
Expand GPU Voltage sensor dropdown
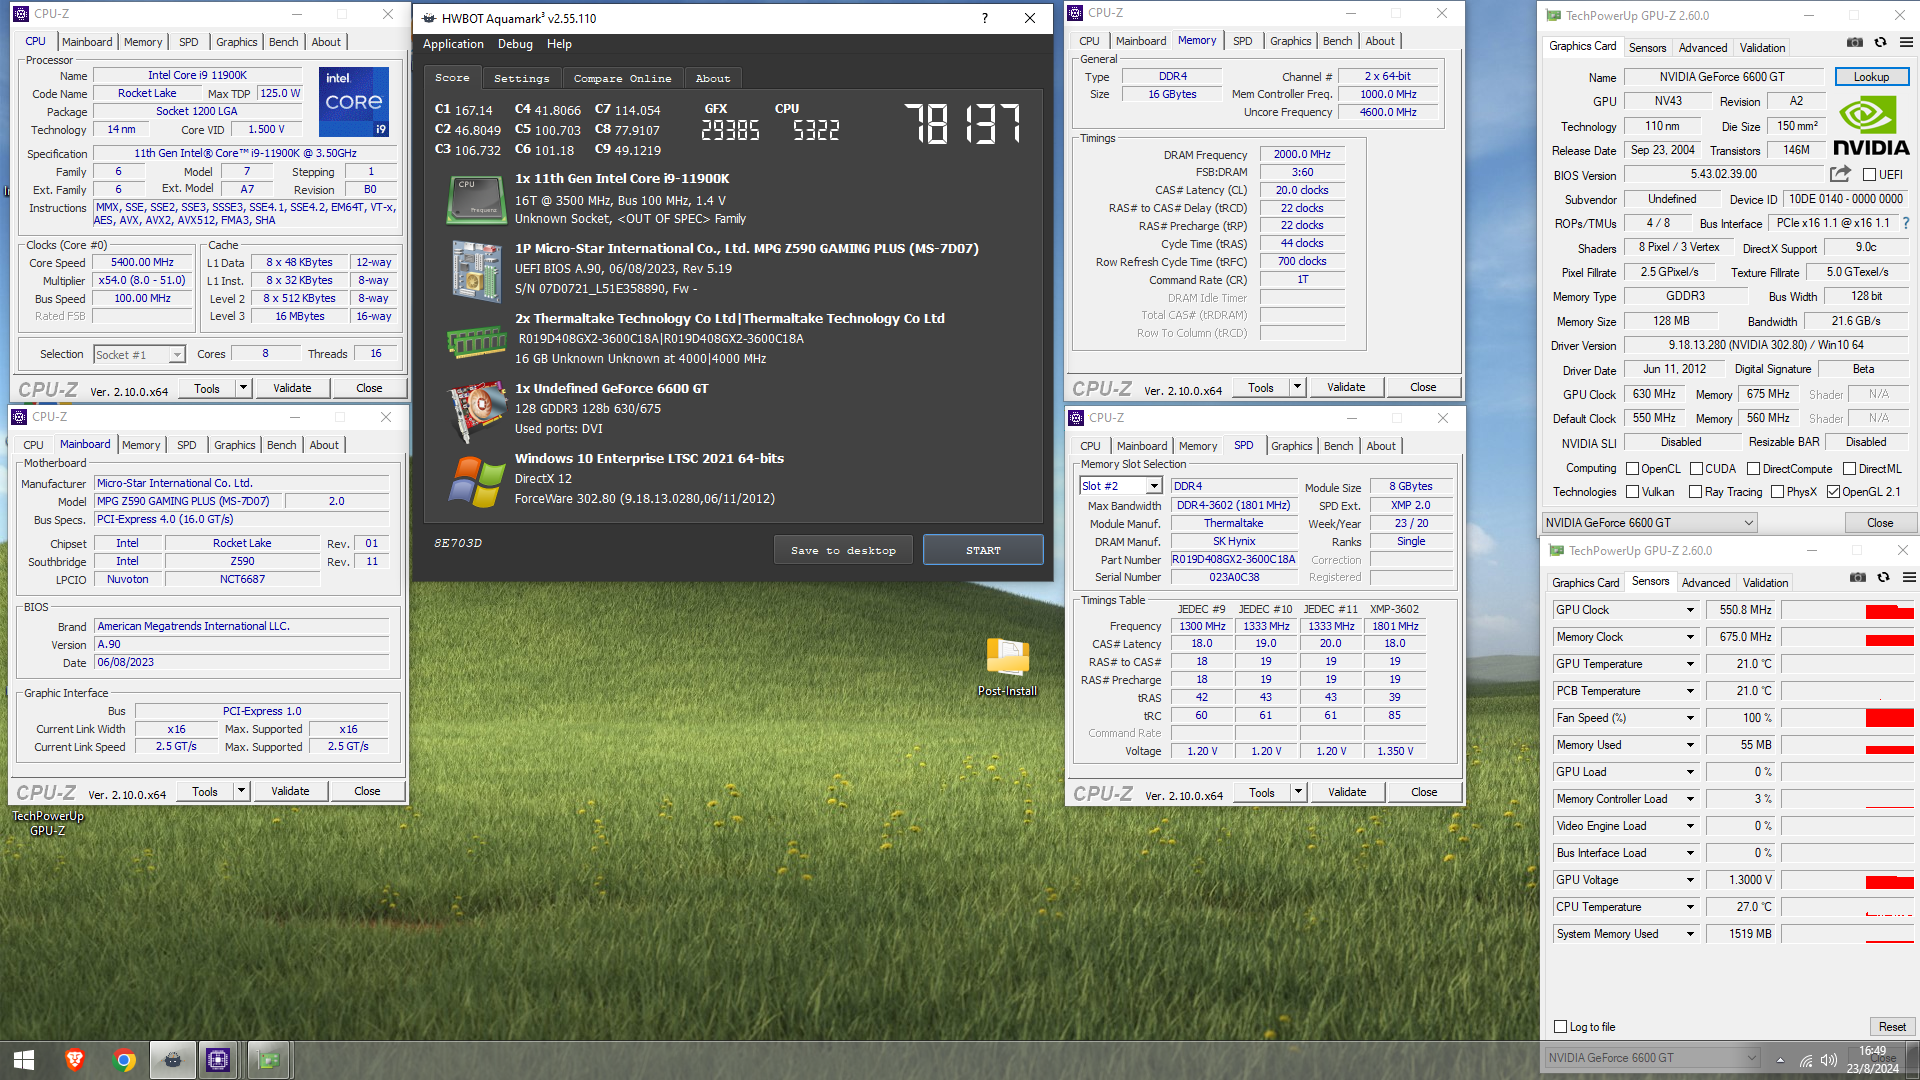click(x=1690, y=880)
